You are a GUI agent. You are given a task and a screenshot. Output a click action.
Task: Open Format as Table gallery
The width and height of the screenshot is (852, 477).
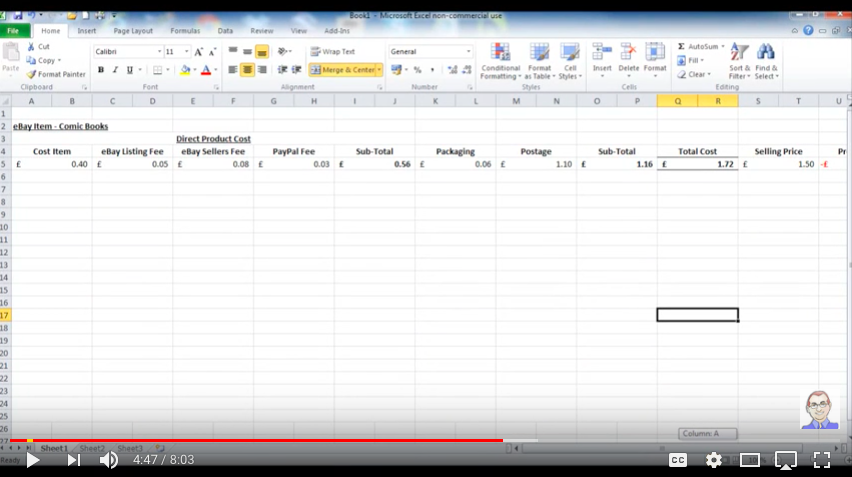[540, 61]
